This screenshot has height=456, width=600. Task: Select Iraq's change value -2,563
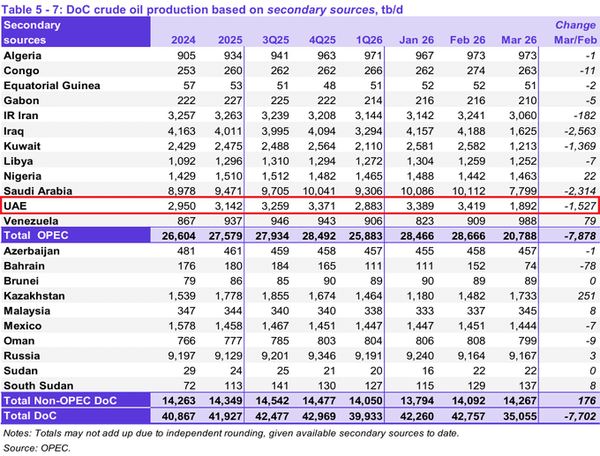click(x=580, y=131)
